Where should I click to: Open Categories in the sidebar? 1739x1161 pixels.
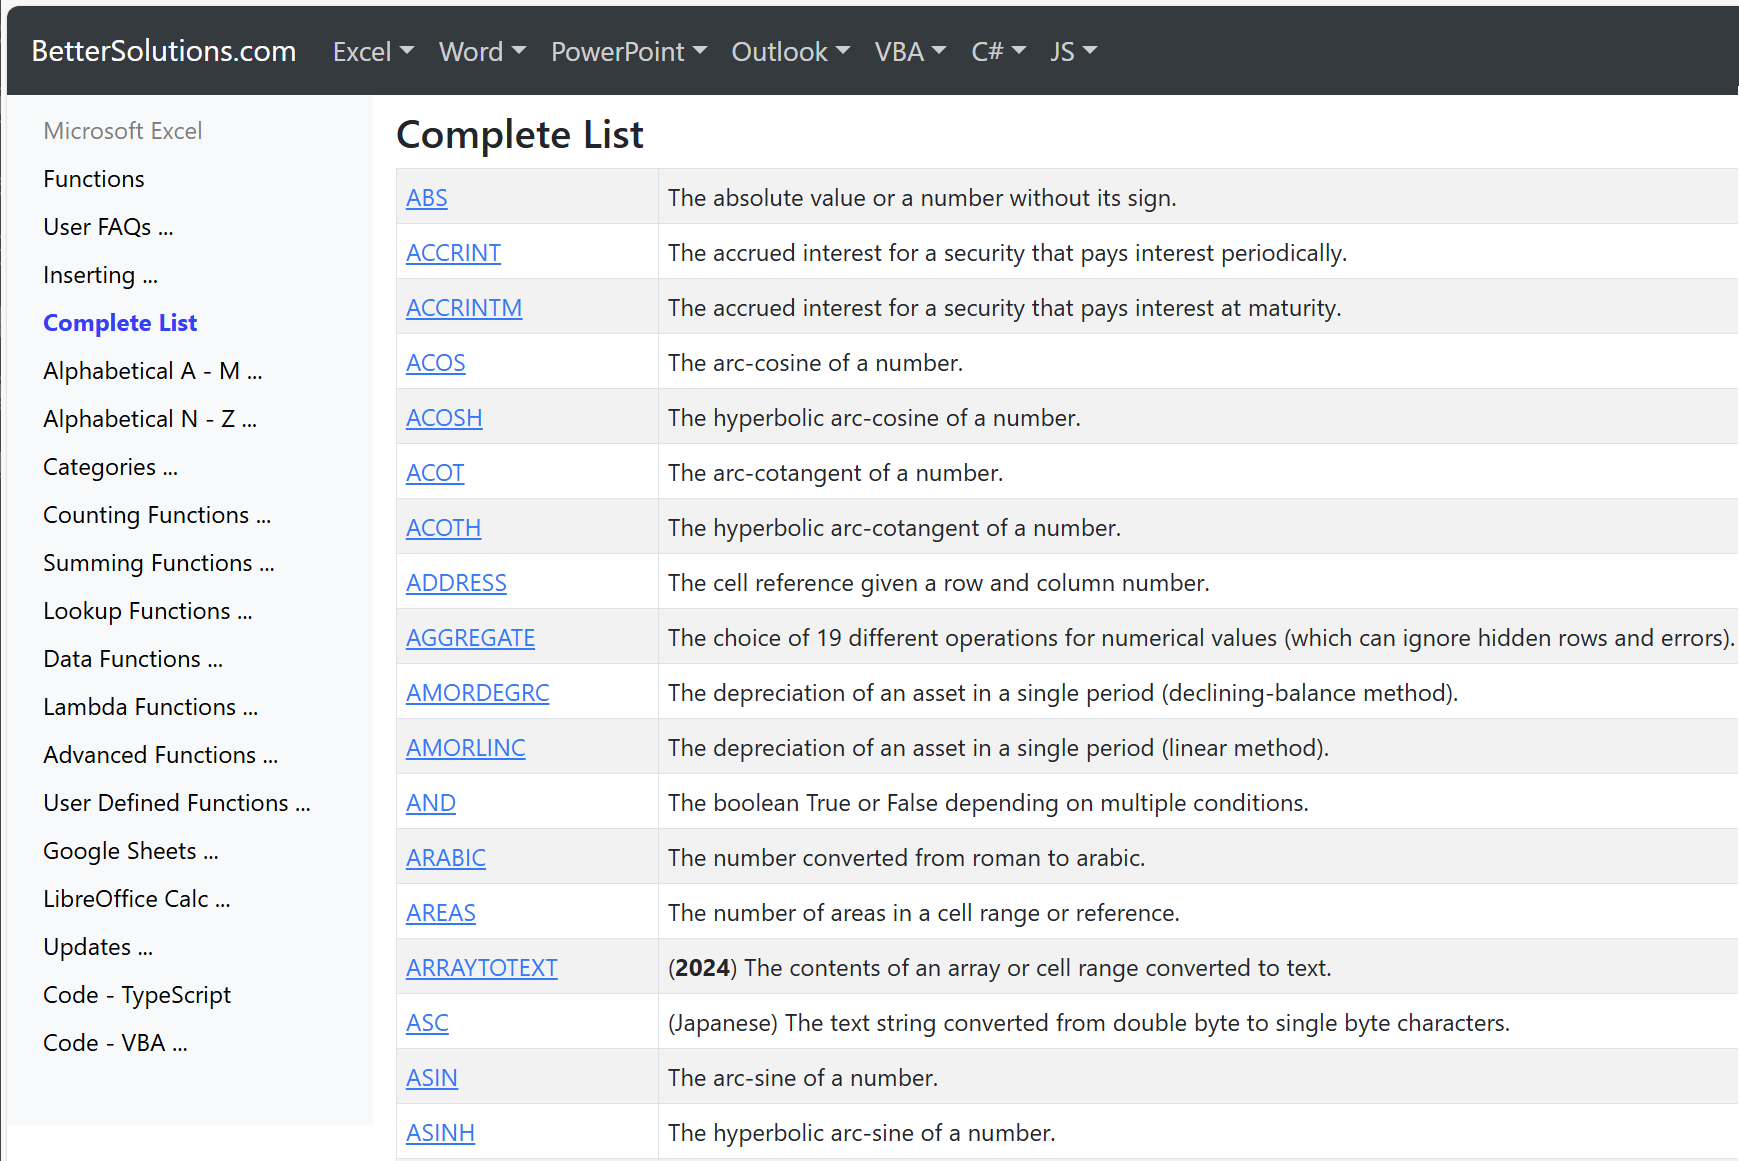click(110, 467)
